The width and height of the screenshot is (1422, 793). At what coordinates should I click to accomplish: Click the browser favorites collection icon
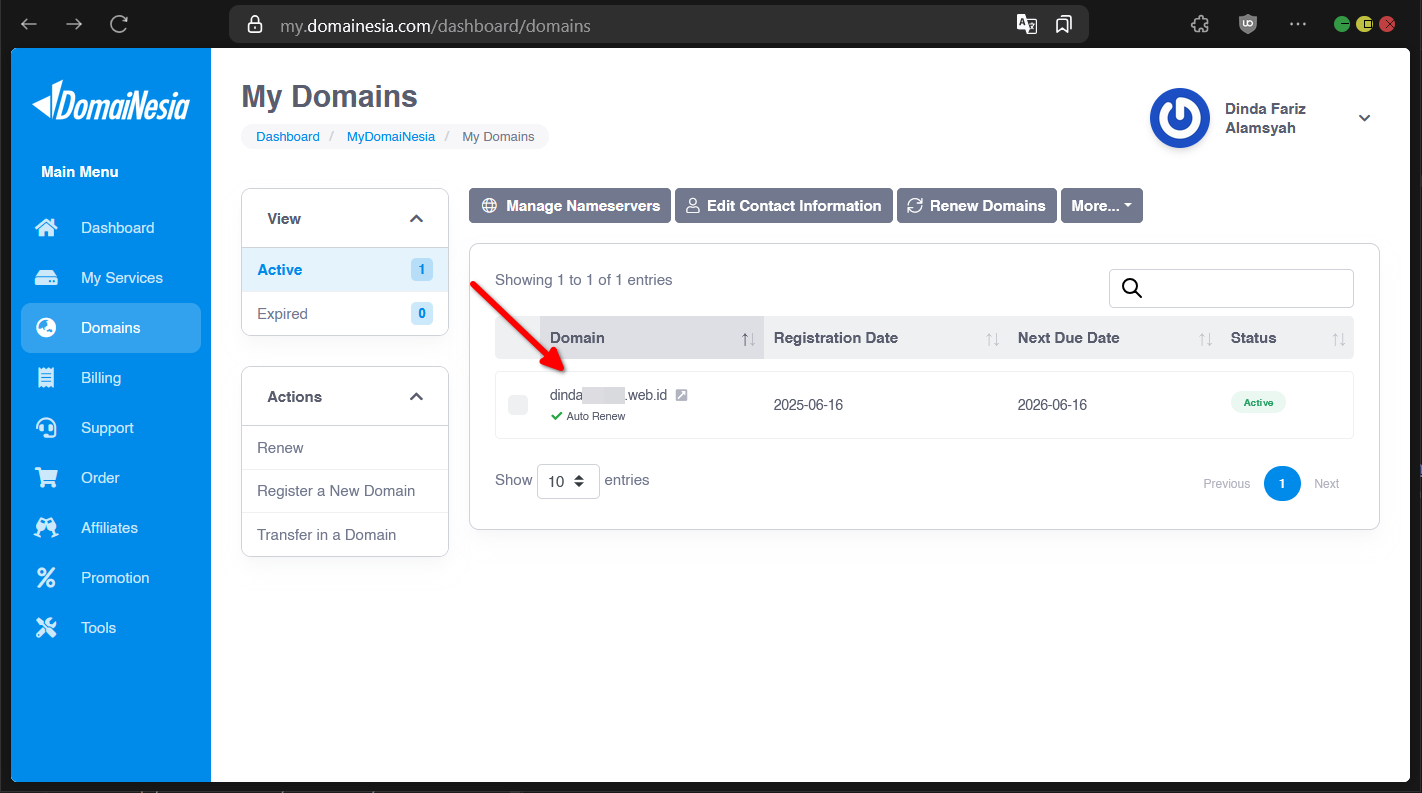click(x=1064, y=24)
